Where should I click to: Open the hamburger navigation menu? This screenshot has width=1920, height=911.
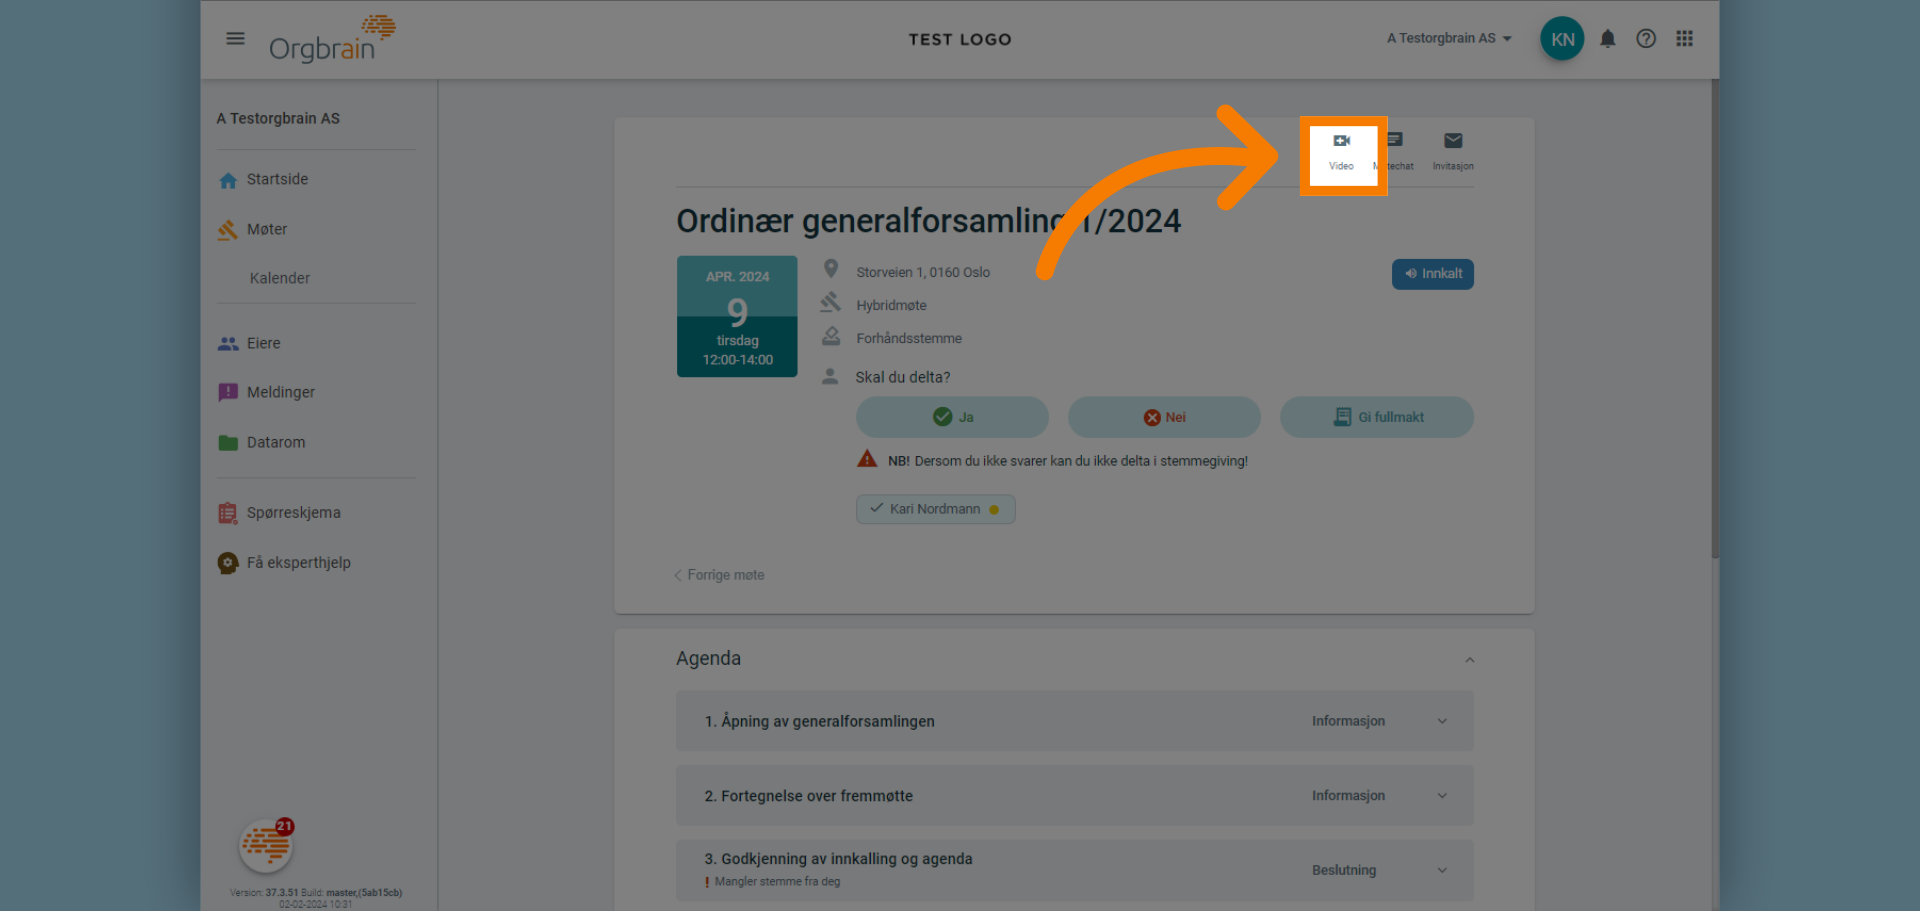(235, 39)
